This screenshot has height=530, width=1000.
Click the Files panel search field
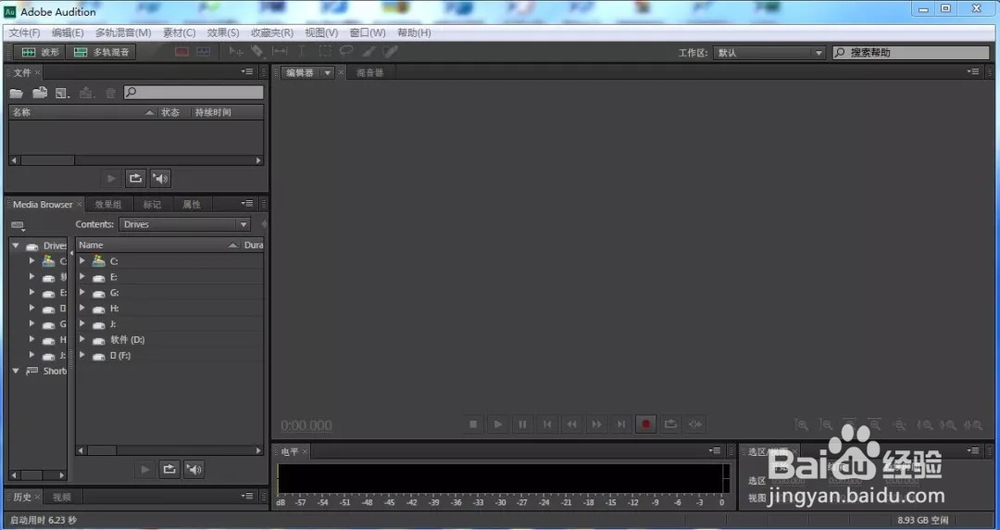point(193,92)
